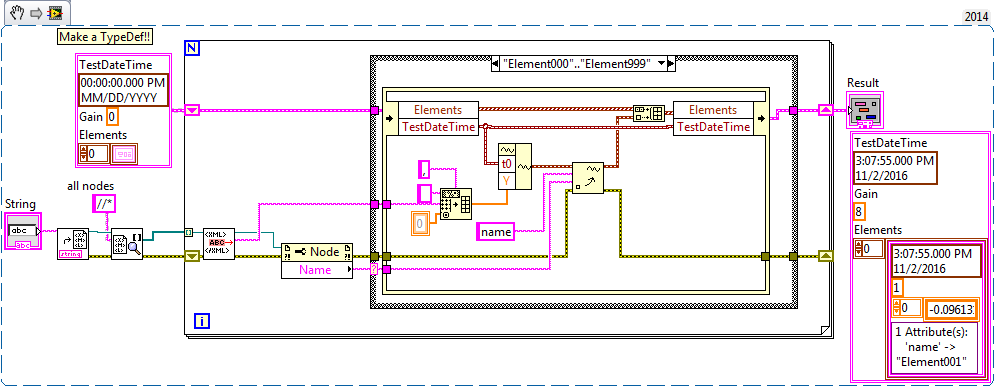995x387 pixels.
Task: Click Elements in the Bundle By Name node
Action: pyautogui.click(x=713, y=110)
